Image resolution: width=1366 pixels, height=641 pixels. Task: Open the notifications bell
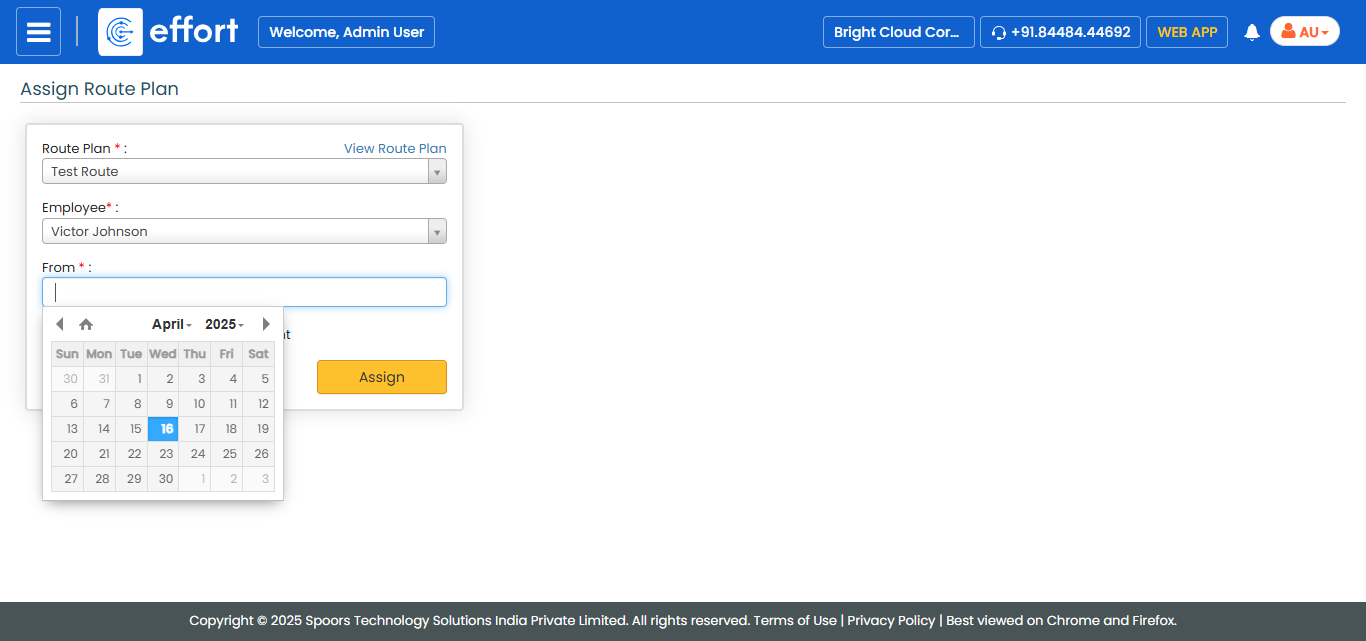click(x=1251, y=32)
